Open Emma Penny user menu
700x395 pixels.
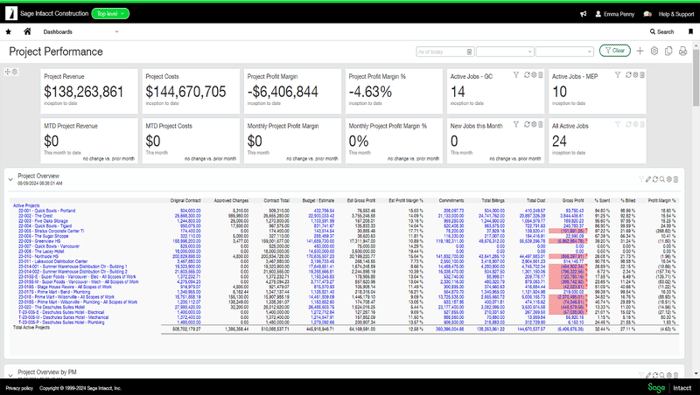pyautogui.click(x=615, y=14)
